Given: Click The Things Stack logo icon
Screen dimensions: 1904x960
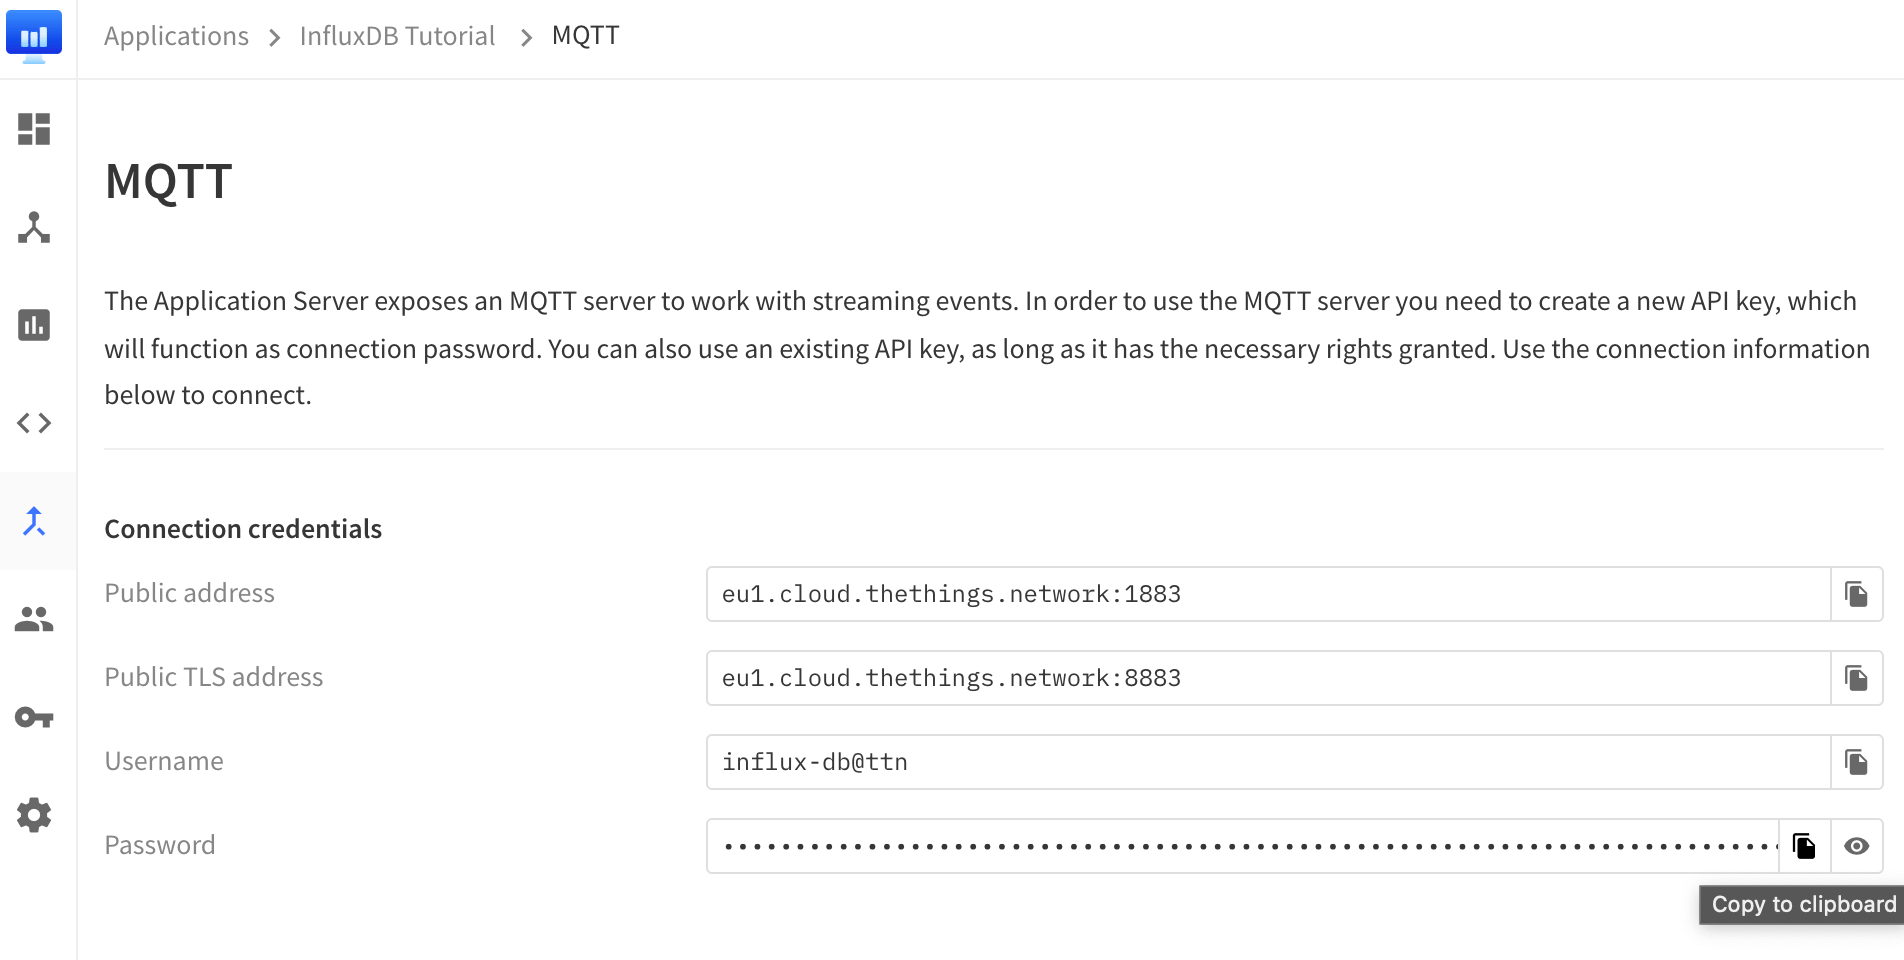Looking at the screenshot, I should (x=34, y=36).
